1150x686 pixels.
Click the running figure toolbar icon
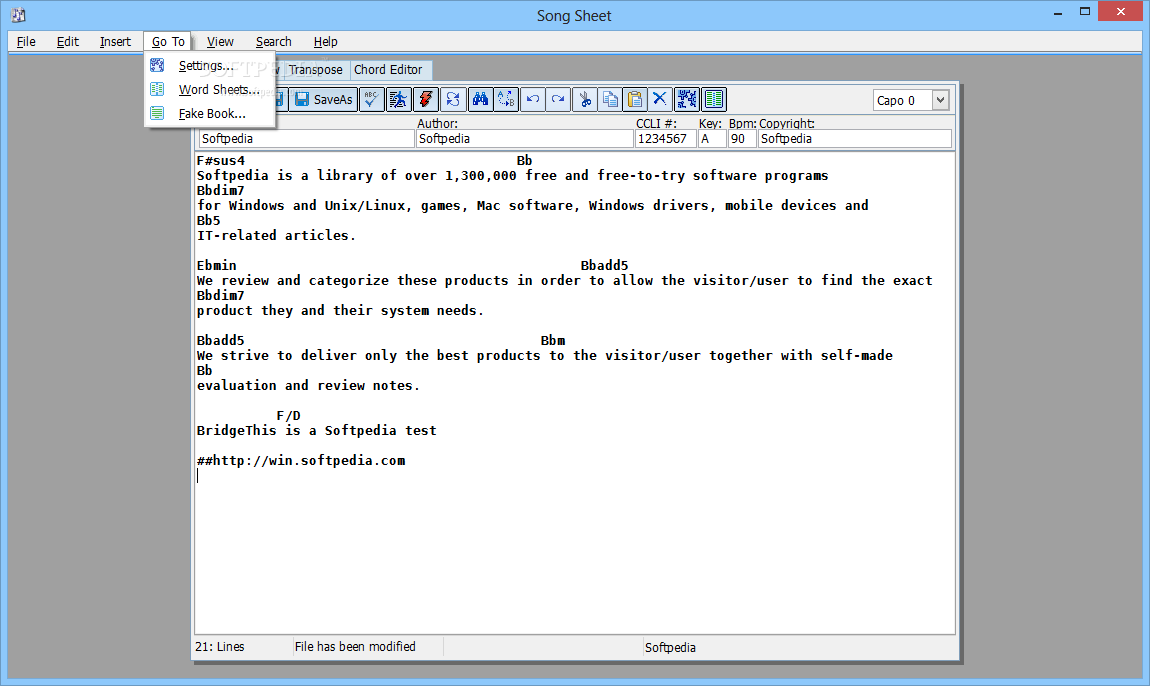coord(398,100)
